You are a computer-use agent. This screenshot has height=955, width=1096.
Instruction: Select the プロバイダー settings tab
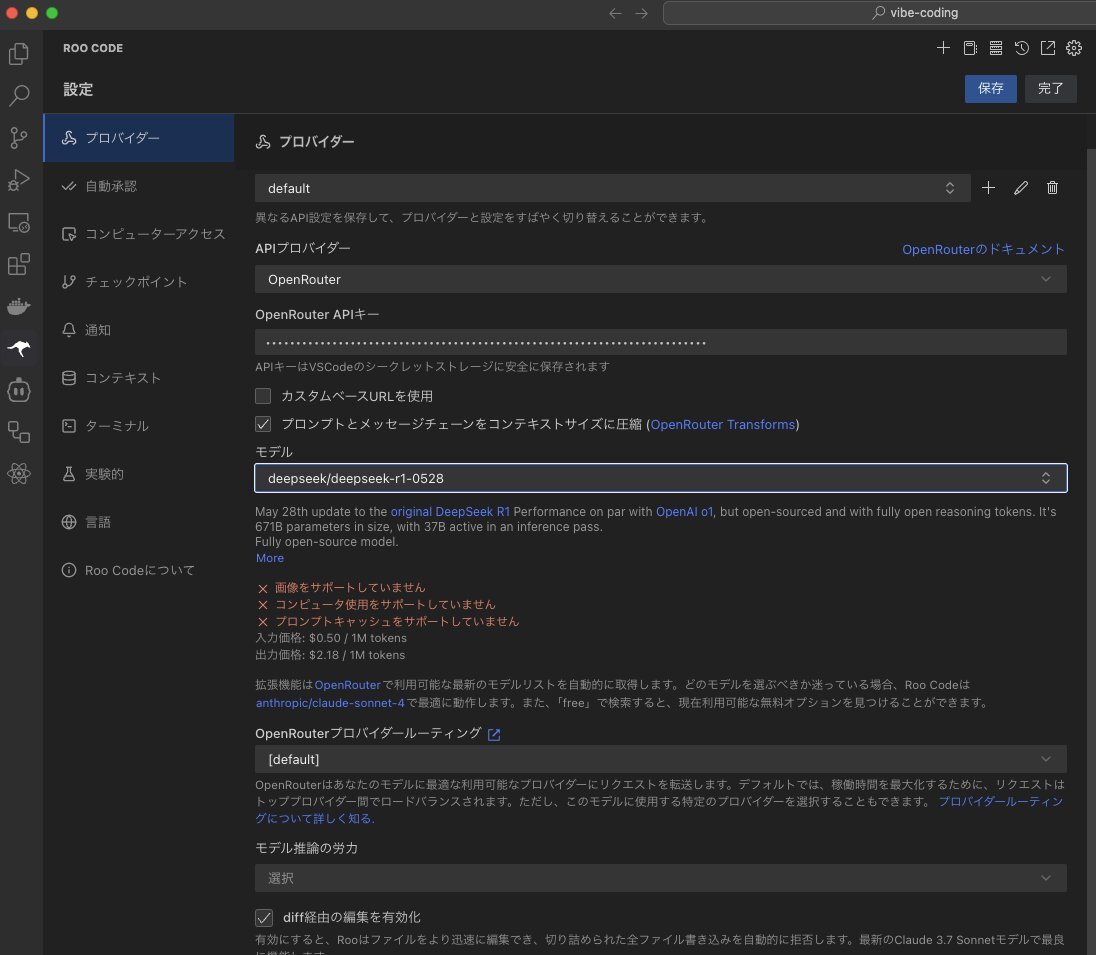coord(139,138)
